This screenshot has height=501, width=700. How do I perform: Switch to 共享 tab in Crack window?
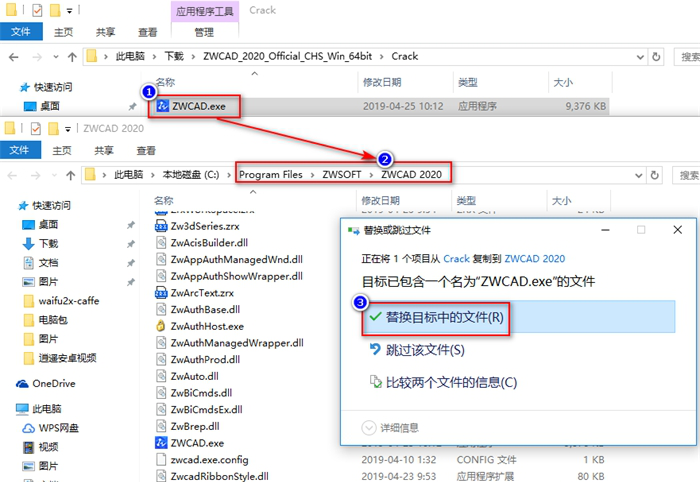point(105,32)
